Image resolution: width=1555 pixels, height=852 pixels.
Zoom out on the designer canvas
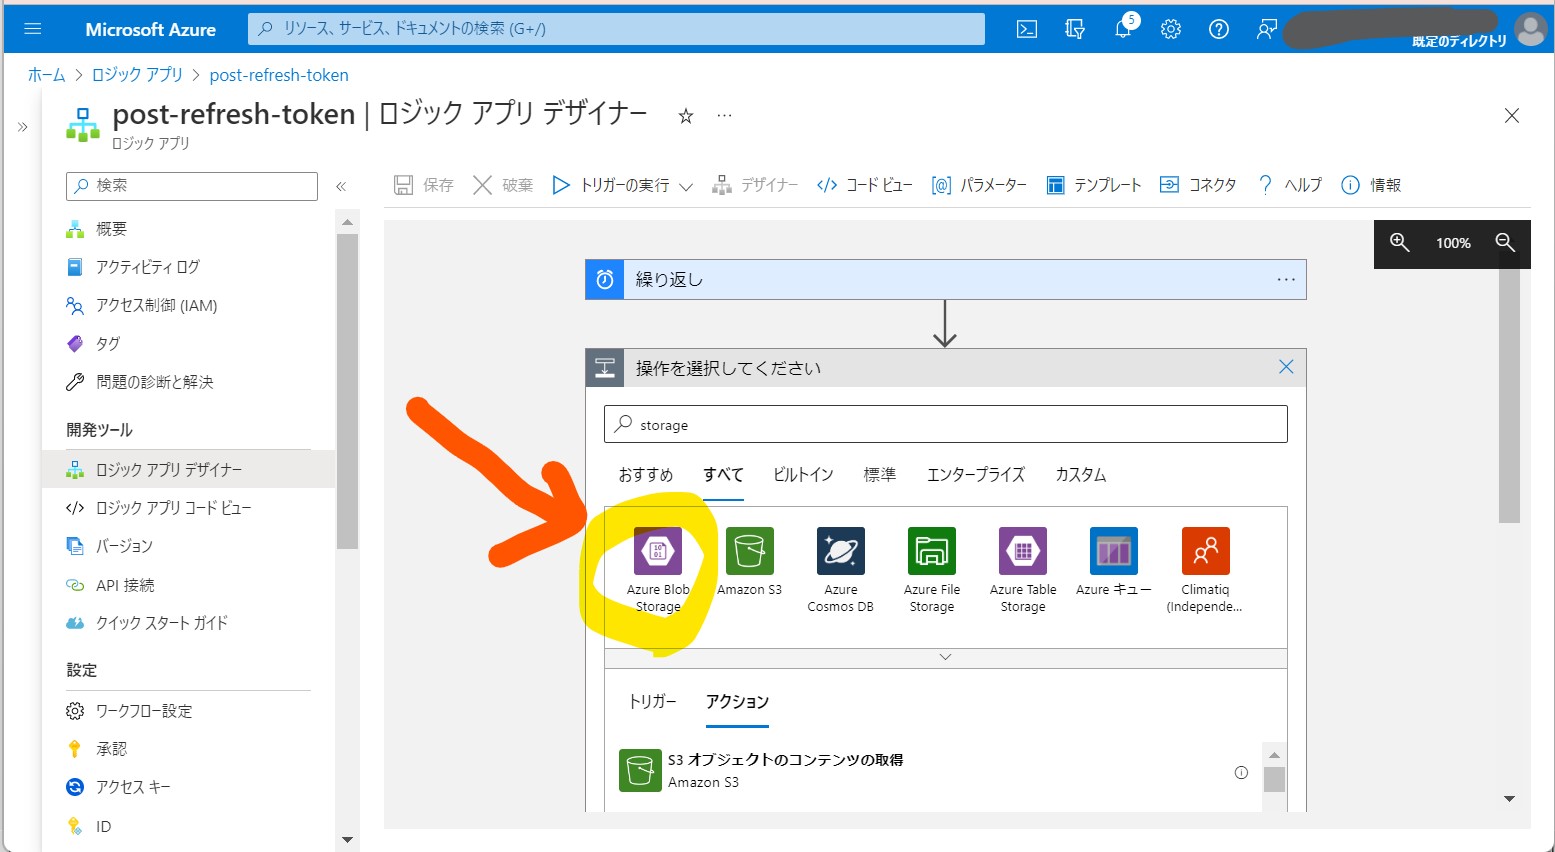point(1505,243)
